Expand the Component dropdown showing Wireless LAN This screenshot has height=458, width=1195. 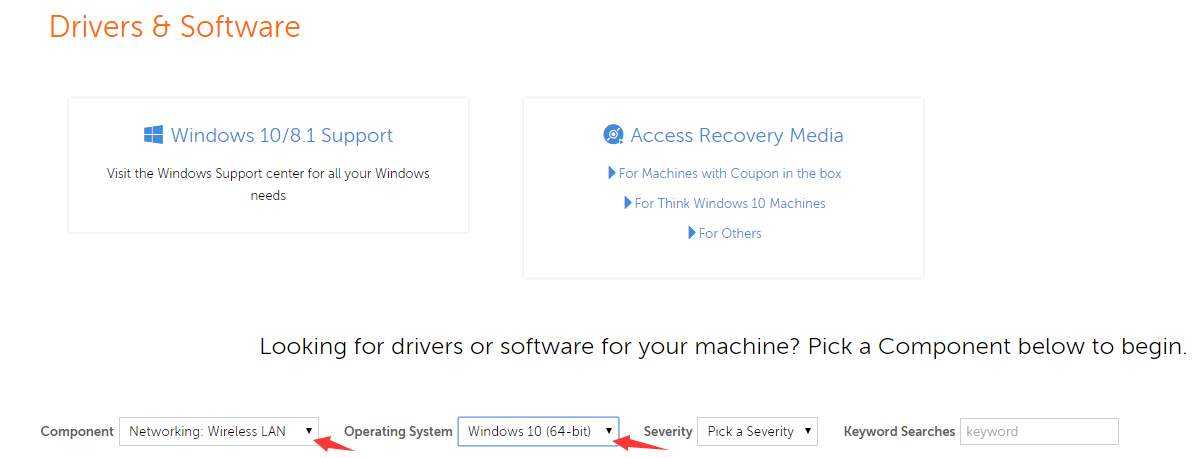tap(218, 431)
